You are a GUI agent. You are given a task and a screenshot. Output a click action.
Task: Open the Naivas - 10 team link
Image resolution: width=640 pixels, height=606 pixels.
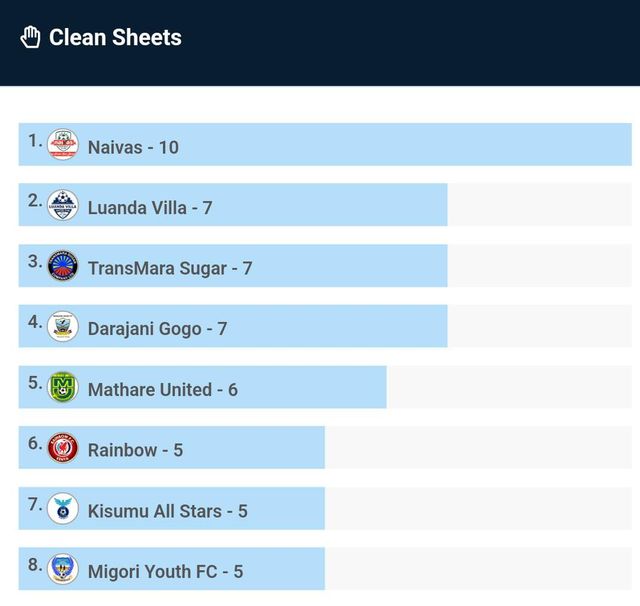click(x=133, y=147)
